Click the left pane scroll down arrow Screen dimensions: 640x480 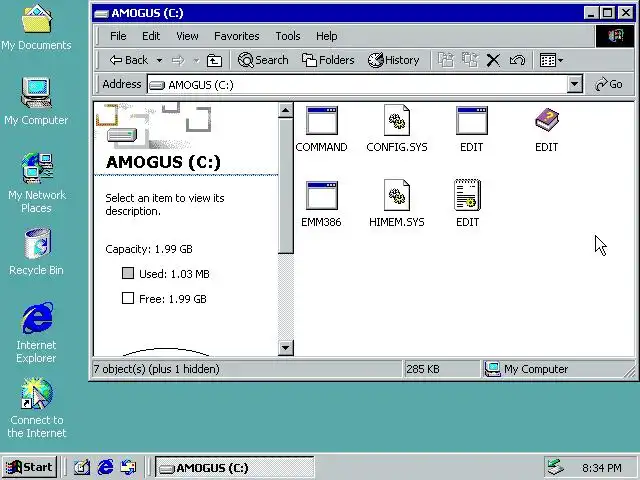(285, 348)
